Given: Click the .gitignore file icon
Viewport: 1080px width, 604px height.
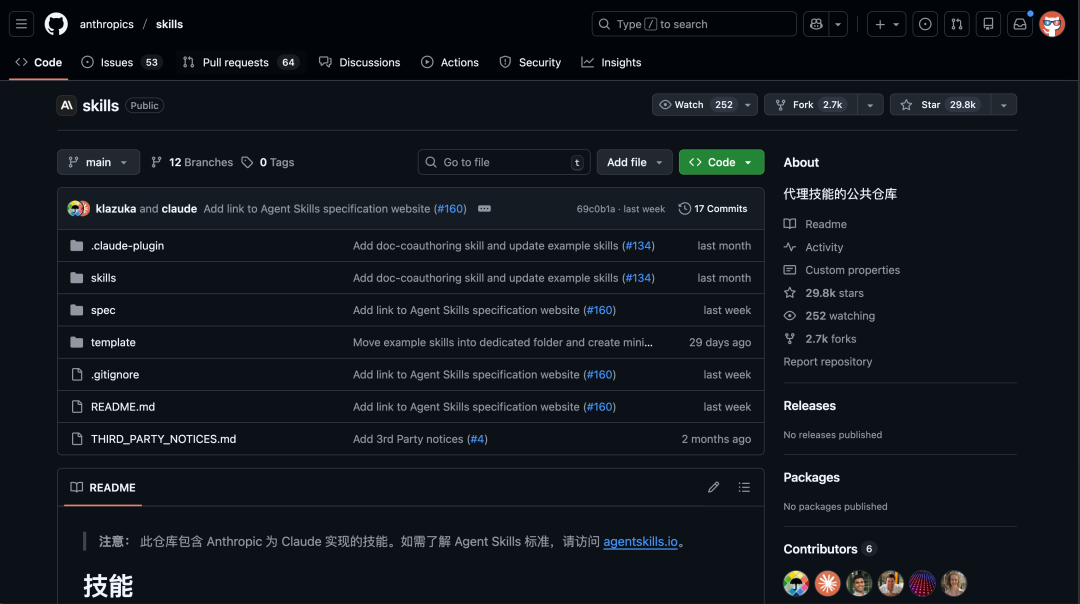Looking at the screenshot, I should [76, 375].
